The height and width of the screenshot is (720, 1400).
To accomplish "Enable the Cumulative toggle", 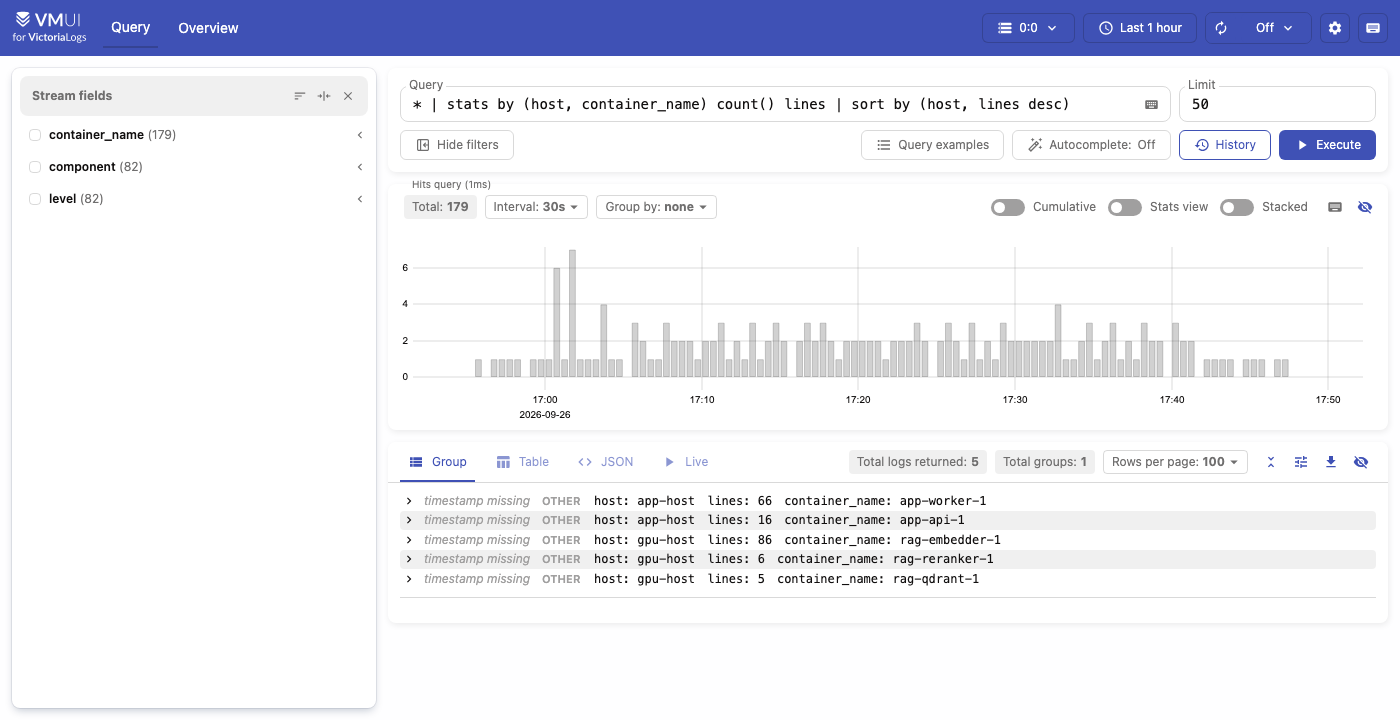I will 1008,207.
